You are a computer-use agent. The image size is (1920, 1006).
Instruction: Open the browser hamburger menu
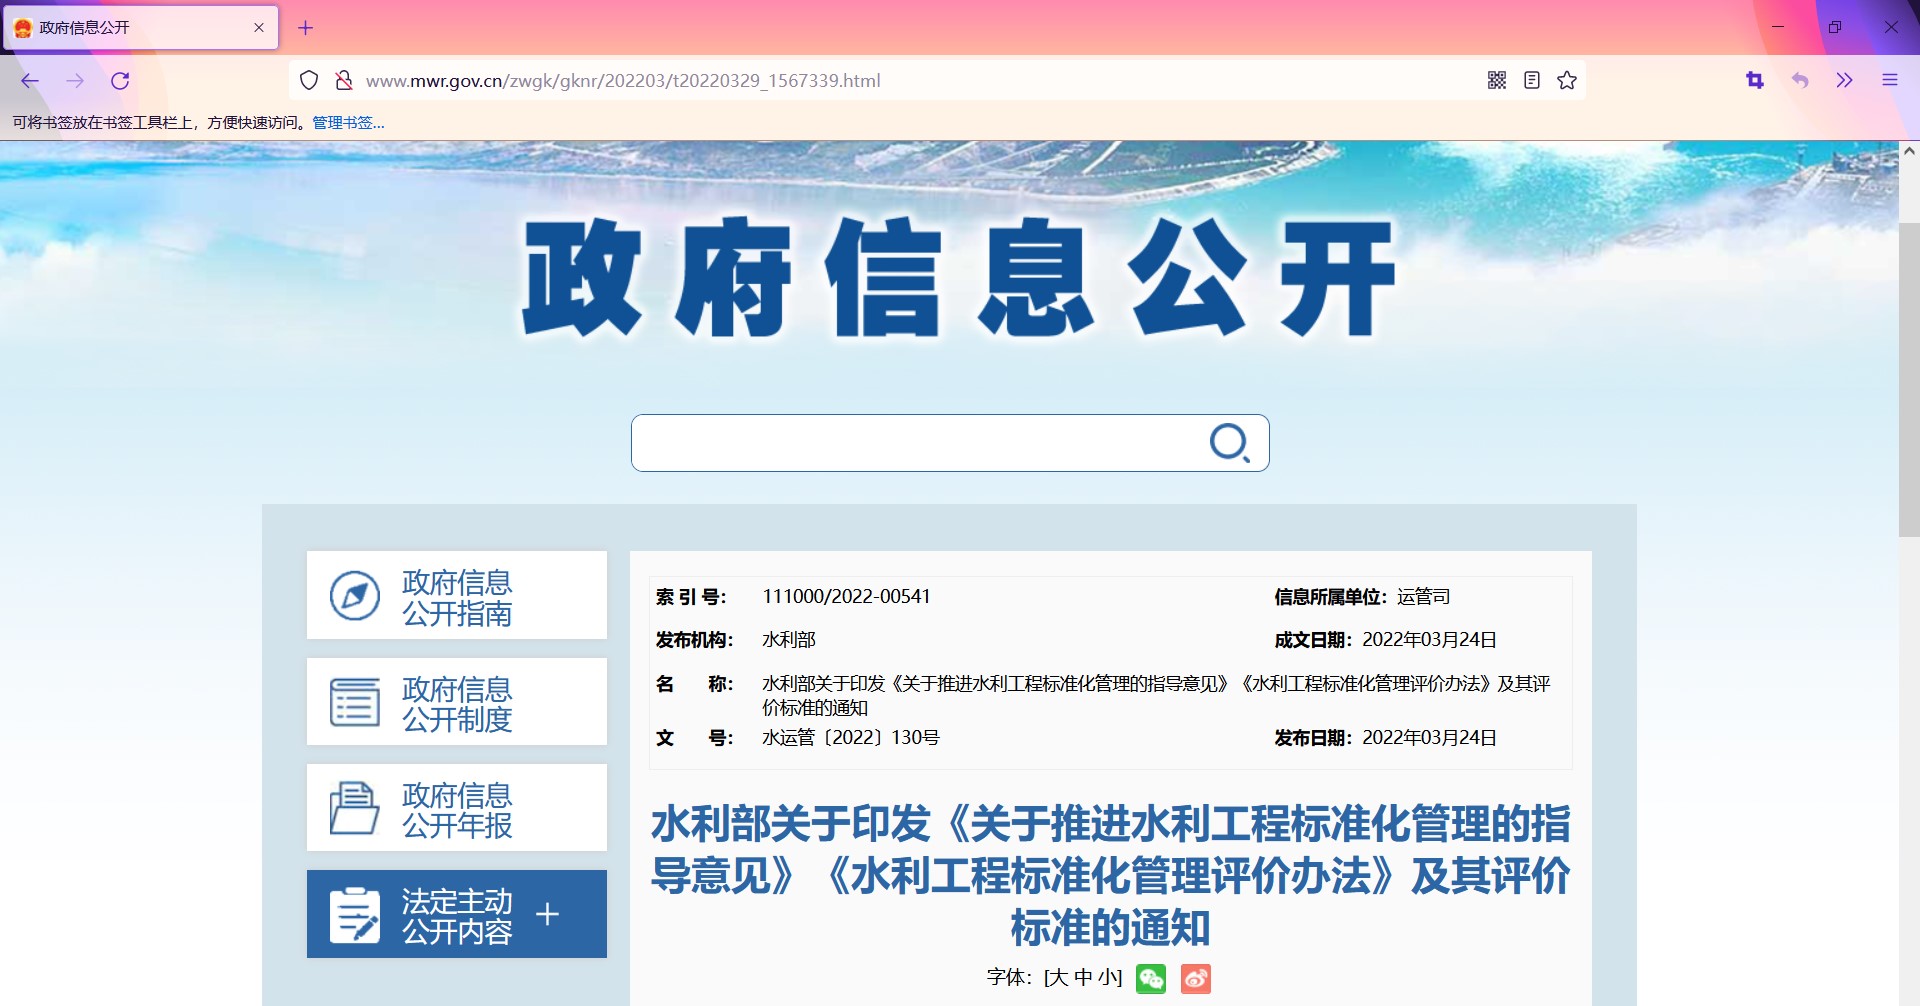pos(1890,80)
